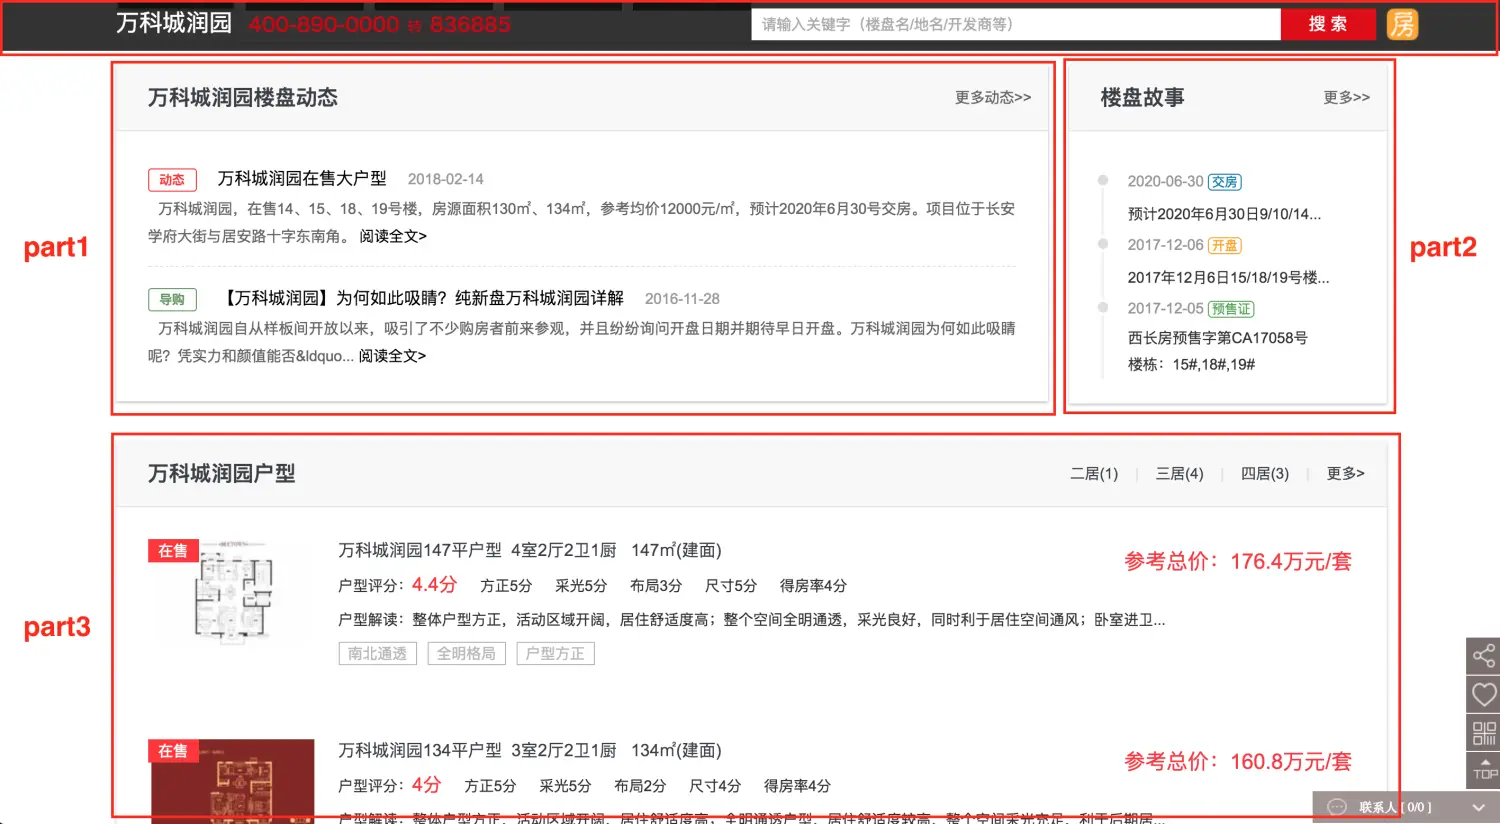The image size is (1500, 824).
Task: Open 更多>> in 楼盘故事 panel
Action: 1346,97
